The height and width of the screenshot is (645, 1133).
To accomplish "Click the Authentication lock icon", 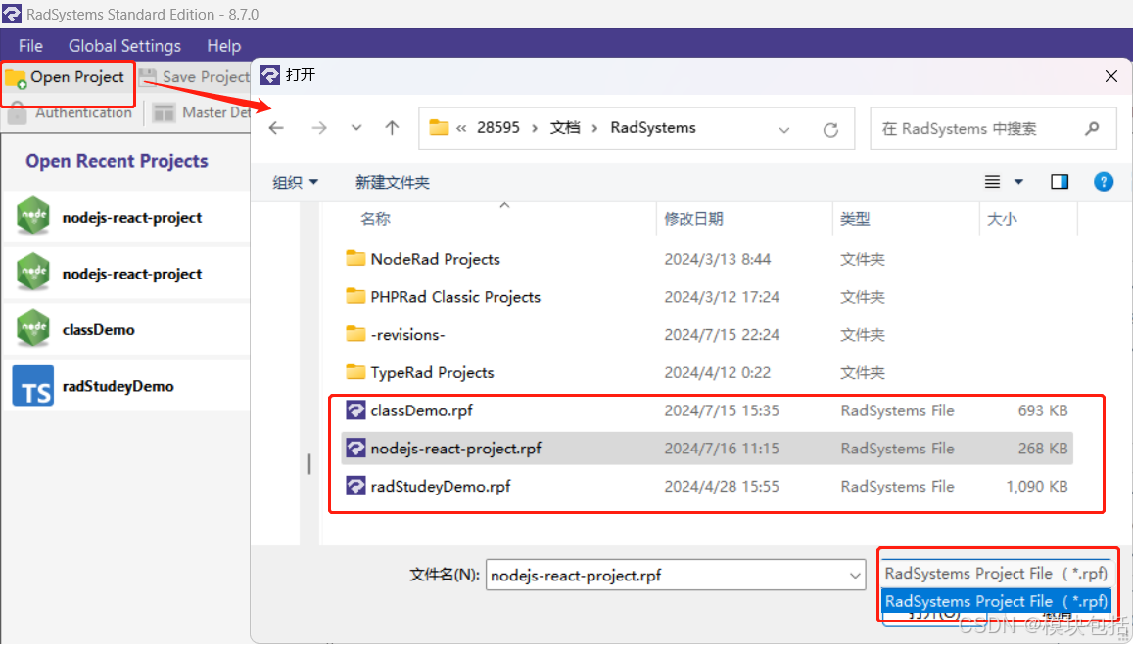I will click(x=14, y=112).
